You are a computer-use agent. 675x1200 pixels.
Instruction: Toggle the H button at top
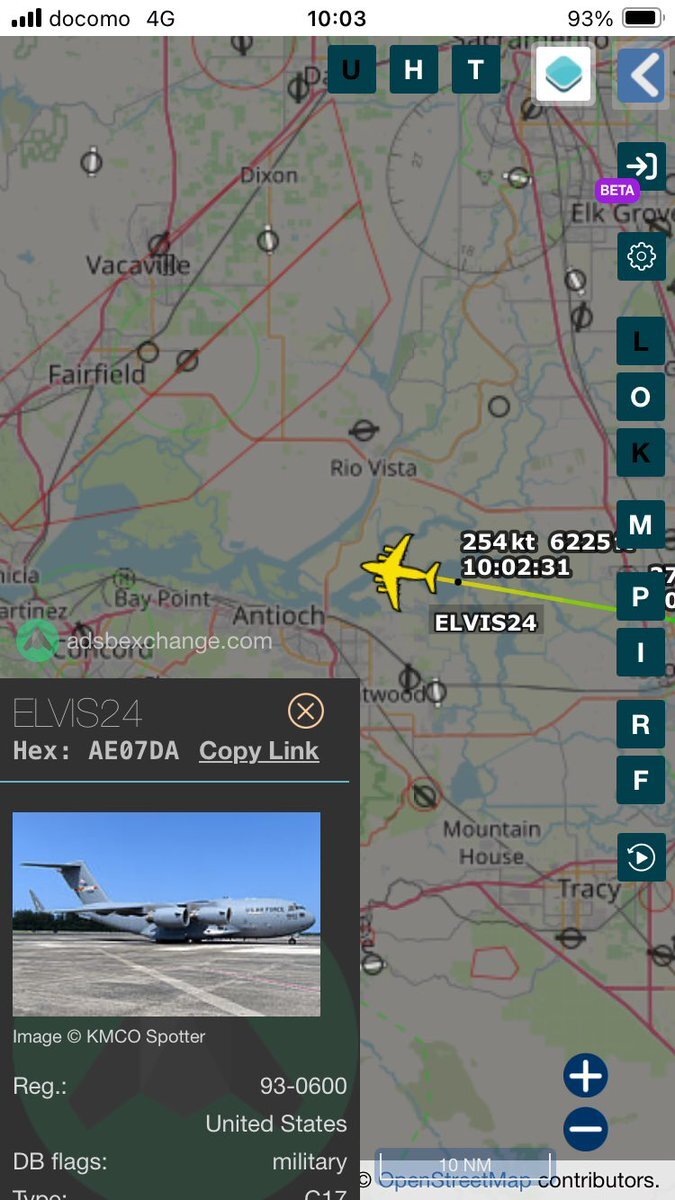coord(414,70)
